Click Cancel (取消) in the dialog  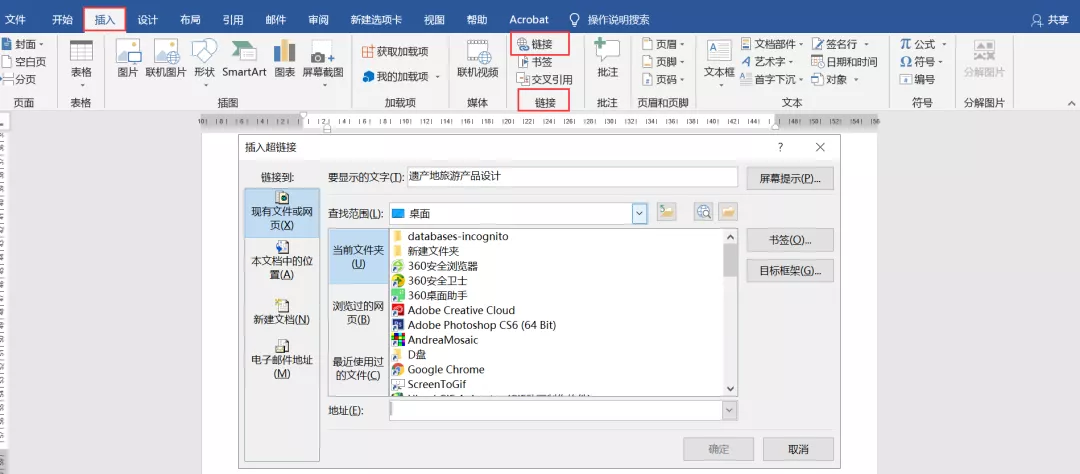pos(798,449)
